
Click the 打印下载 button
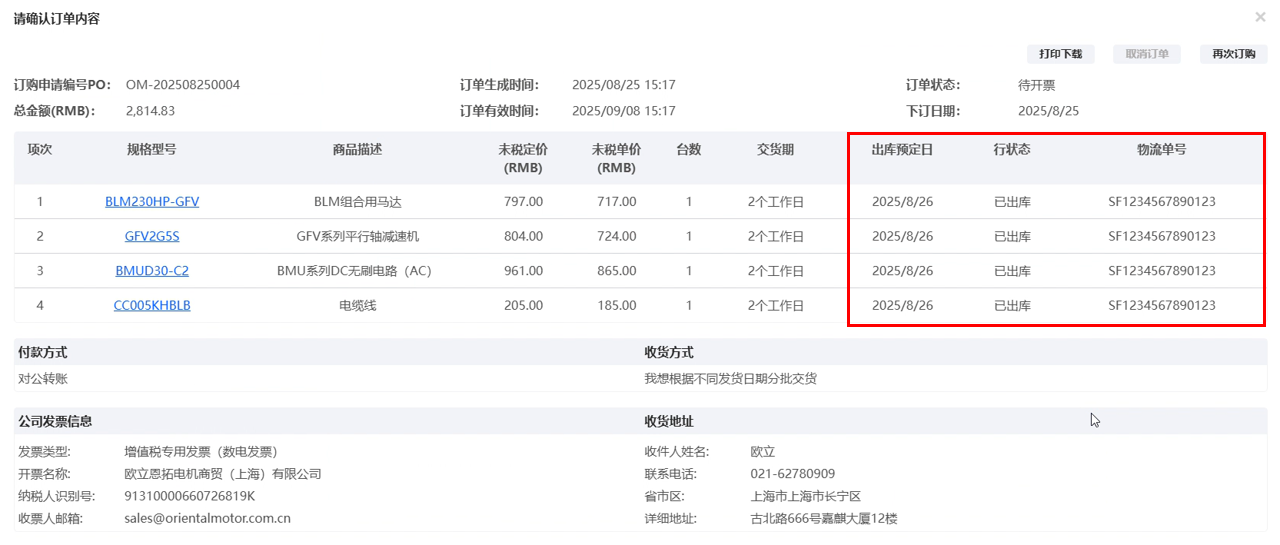coord(1060,54)
